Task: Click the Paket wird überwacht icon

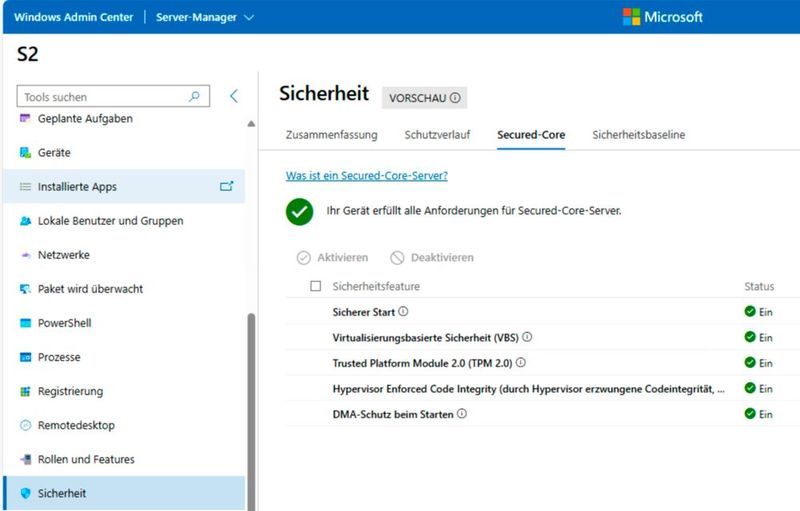Action: (x=25, y=289)
